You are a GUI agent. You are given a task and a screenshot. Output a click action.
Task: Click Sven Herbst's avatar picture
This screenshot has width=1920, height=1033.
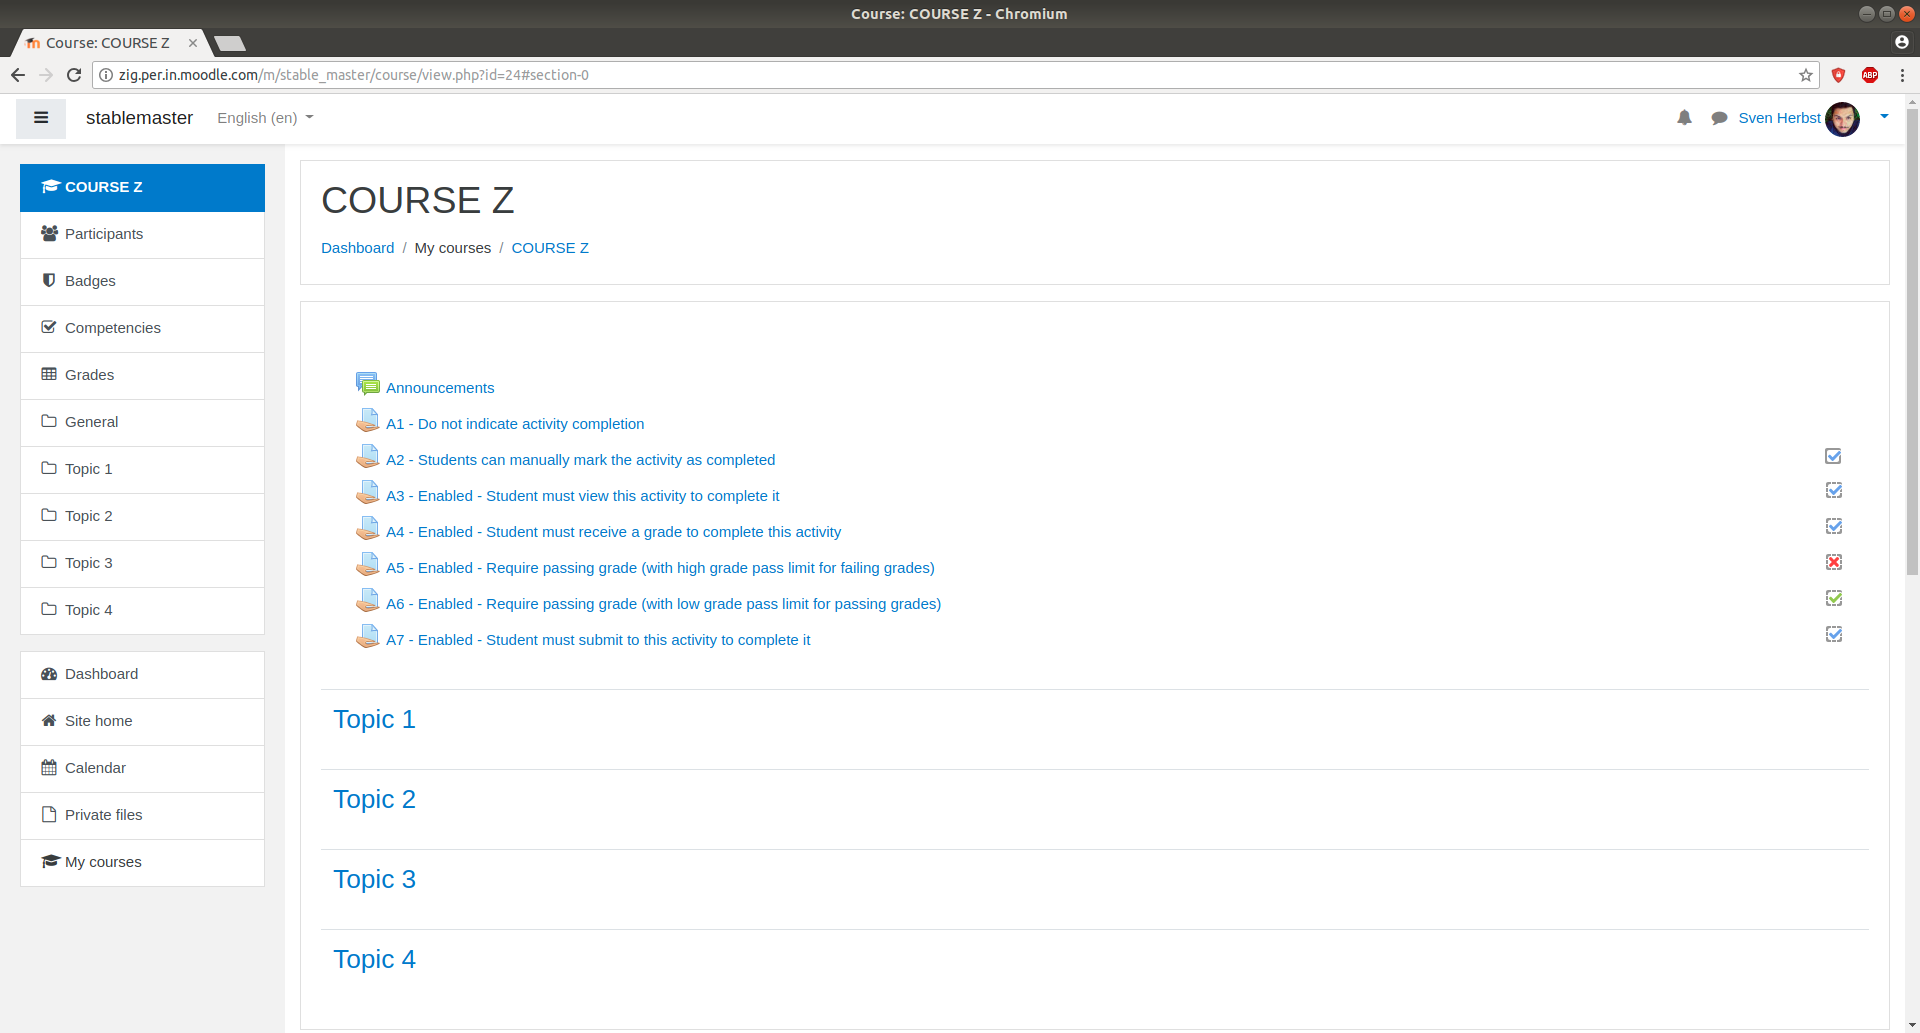(x=1842, y=119)
